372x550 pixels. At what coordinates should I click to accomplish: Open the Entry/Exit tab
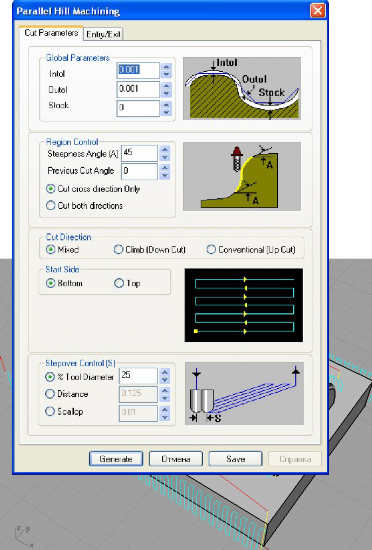[x=103, y=34]
